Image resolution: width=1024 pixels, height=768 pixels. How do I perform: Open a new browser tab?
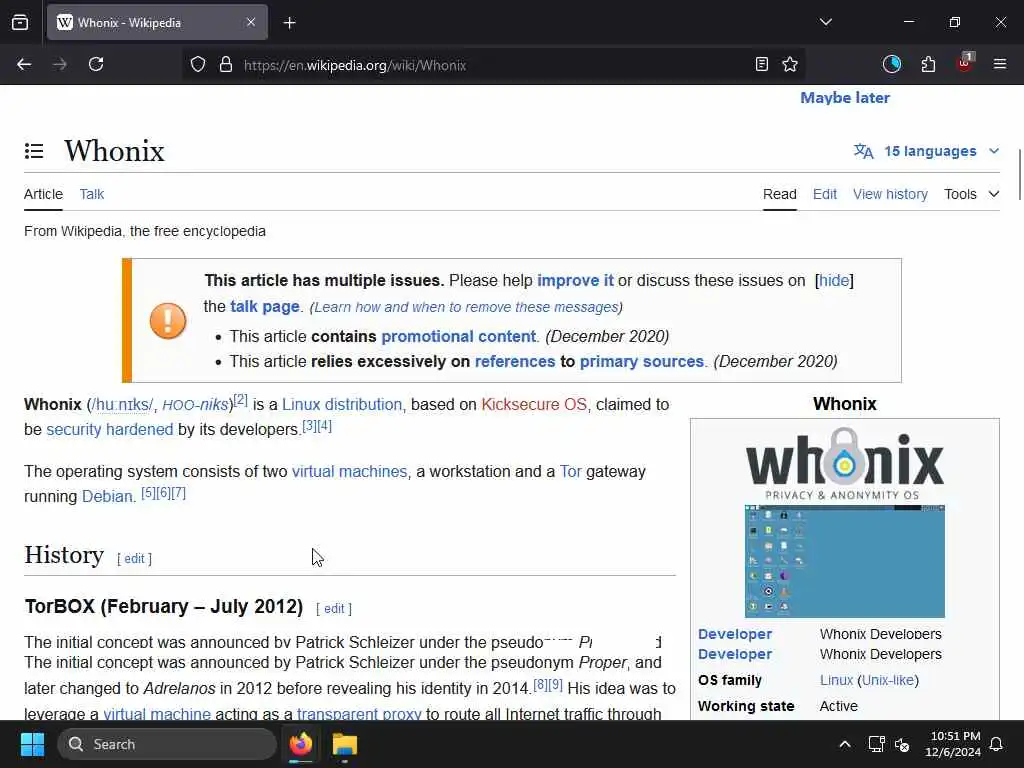[289, 23]
